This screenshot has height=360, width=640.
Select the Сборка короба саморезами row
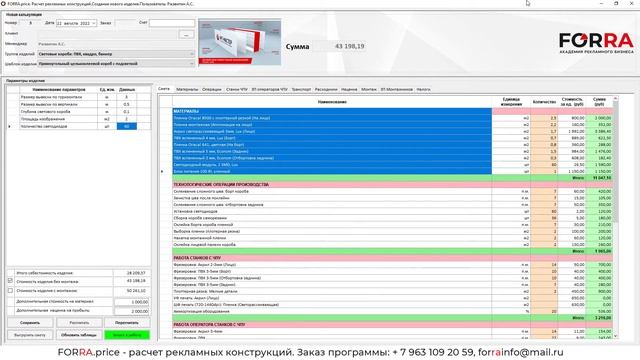[392, 218]
